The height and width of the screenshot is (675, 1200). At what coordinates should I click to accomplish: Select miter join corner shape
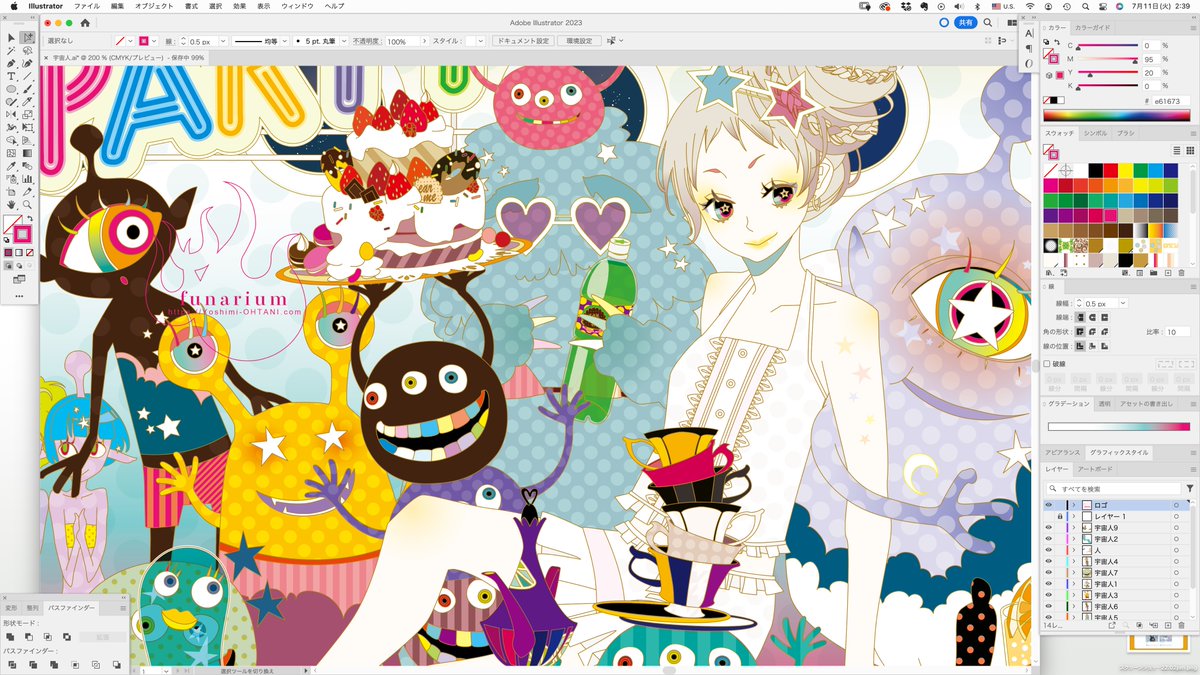point(1080,331)
